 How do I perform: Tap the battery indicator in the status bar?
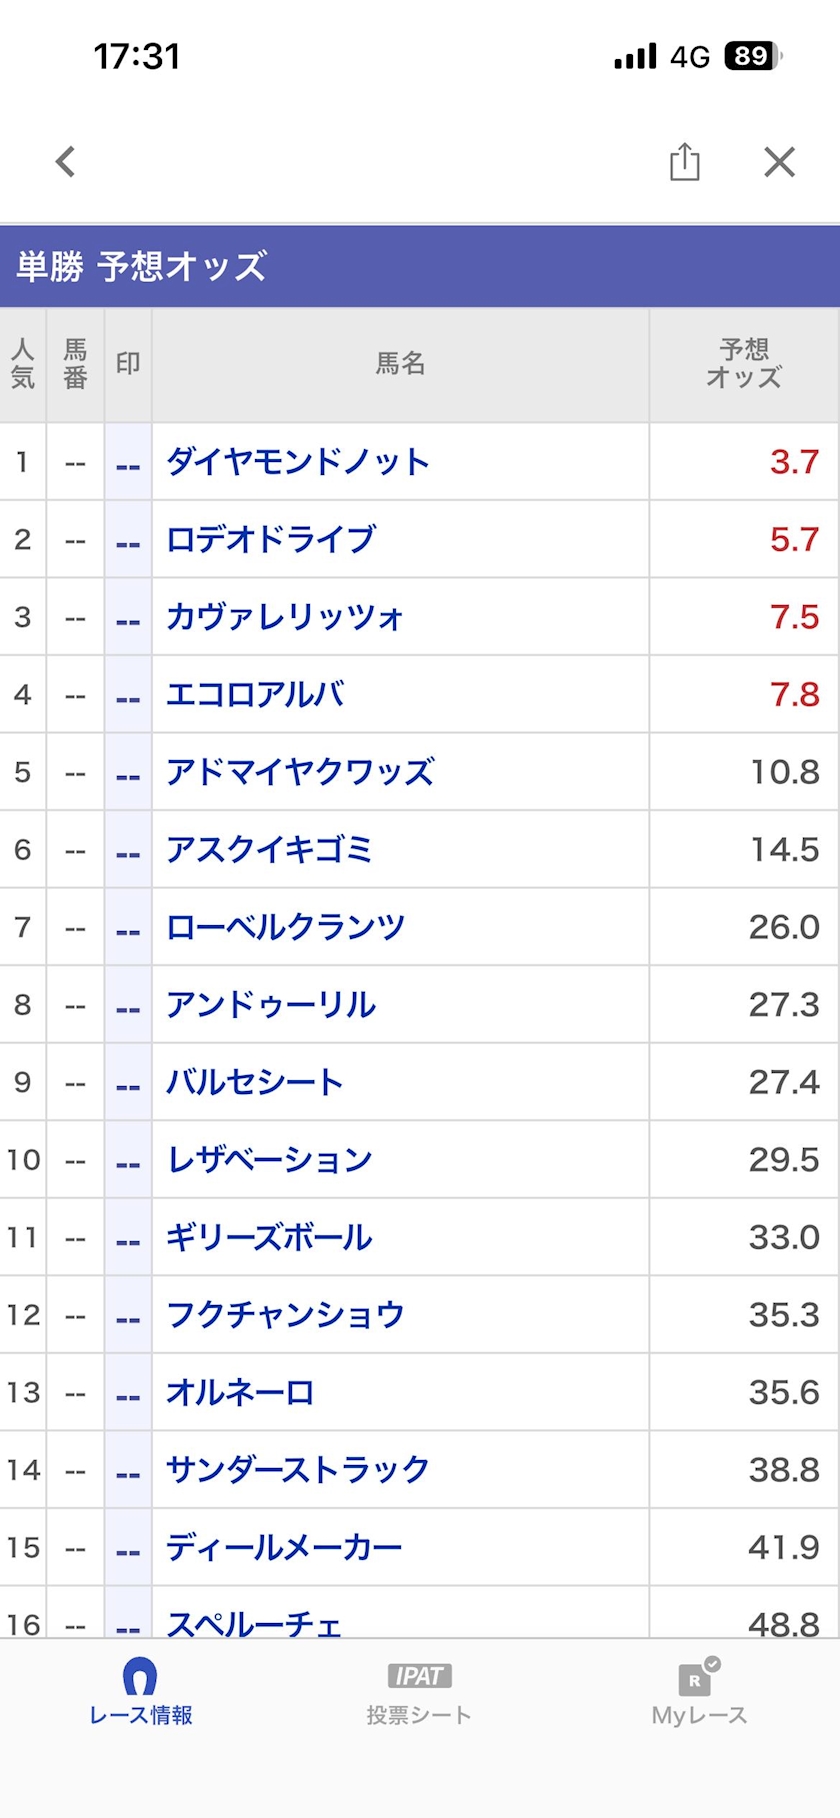pyautogui.click(x=754, y=56)
